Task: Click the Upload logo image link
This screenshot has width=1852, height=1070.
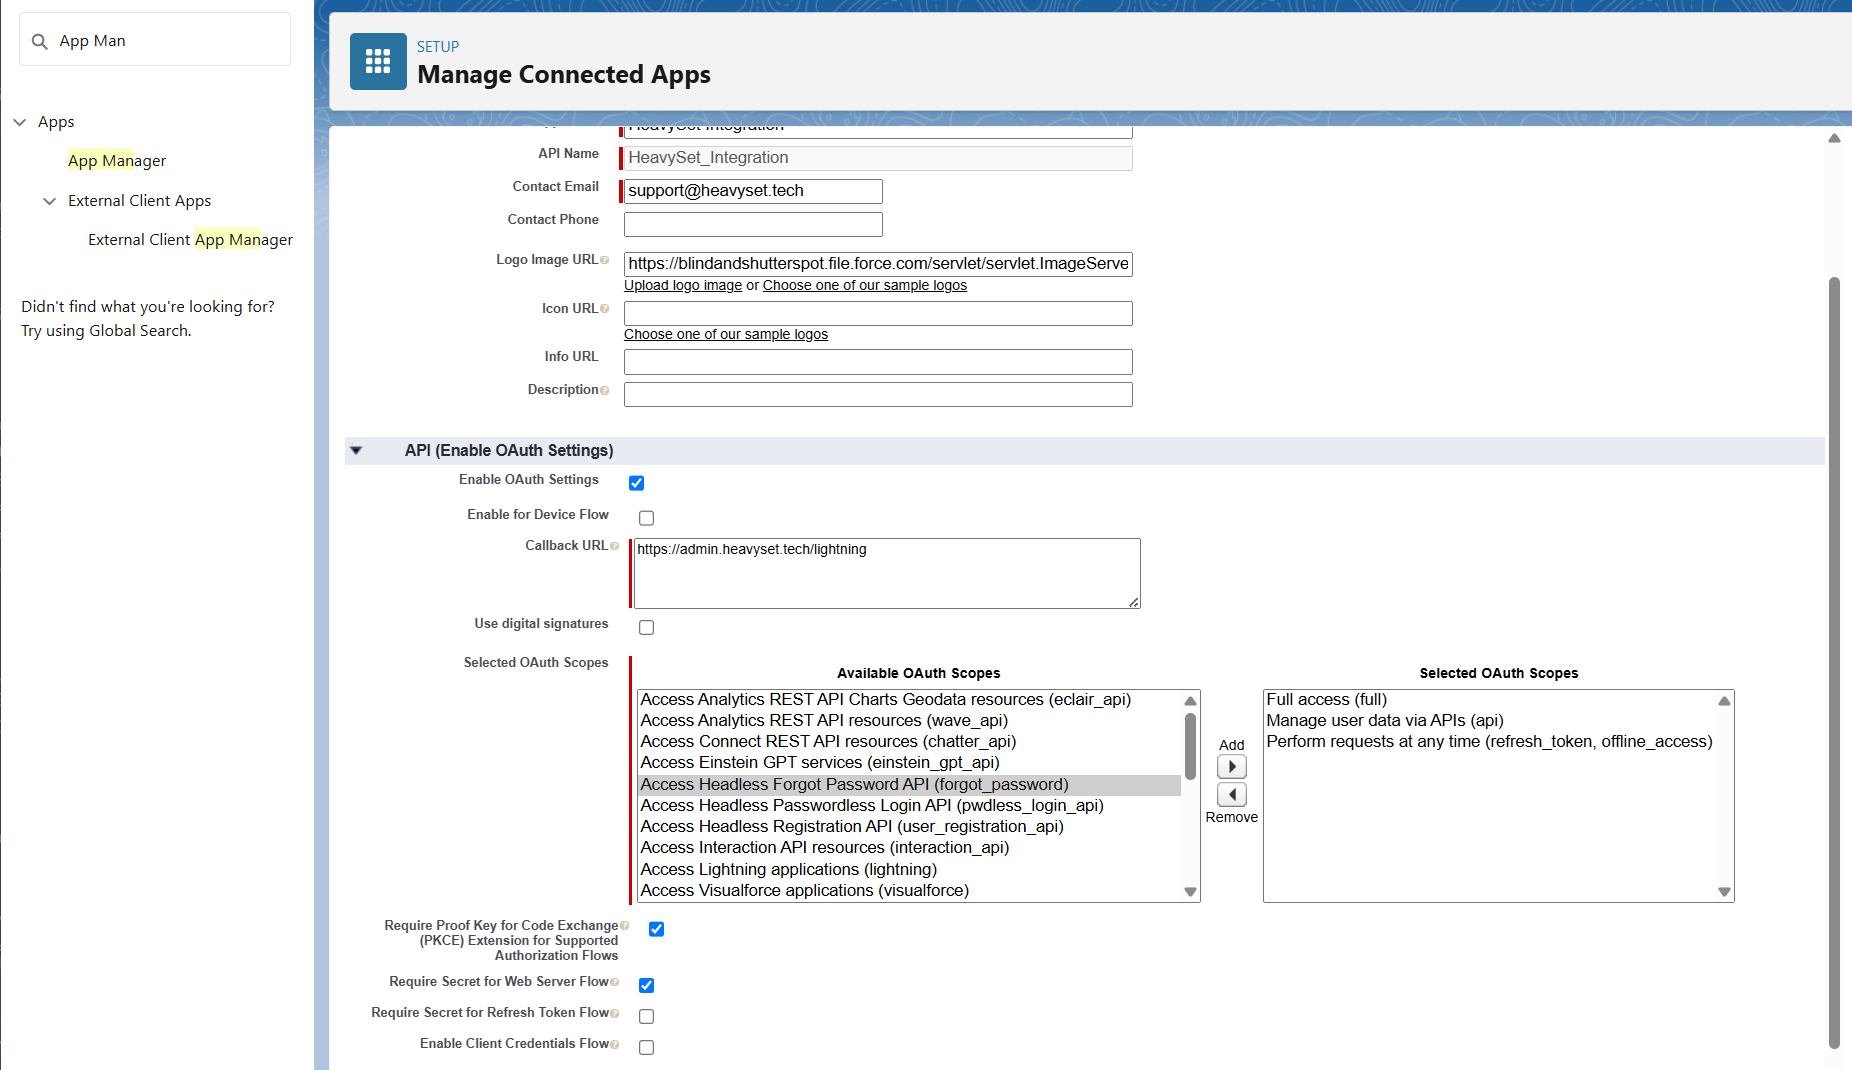Action: point(683,286)
